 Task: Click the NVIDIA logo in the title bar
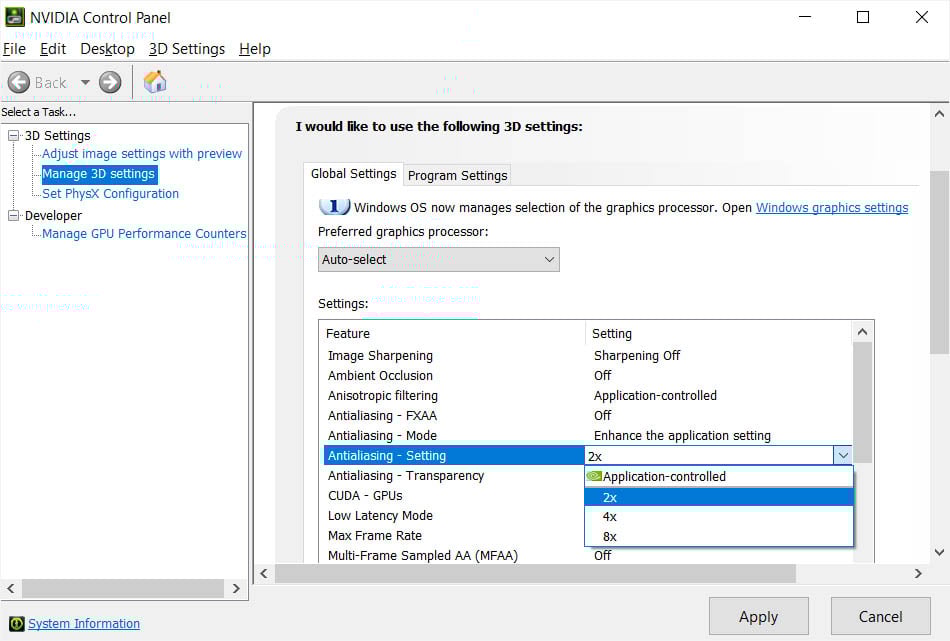tap(14, 17)
